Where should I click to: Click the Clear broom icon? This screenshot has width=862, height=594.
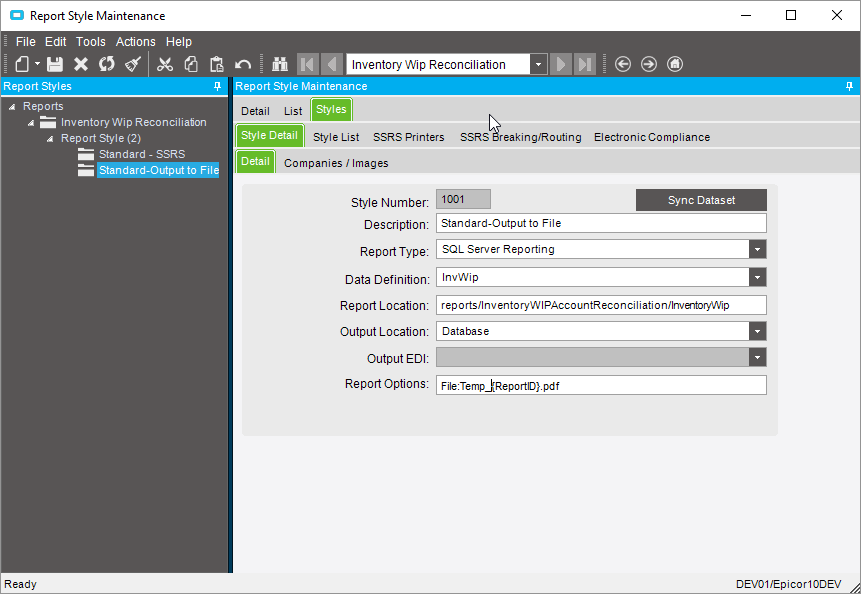pos(133,64)
